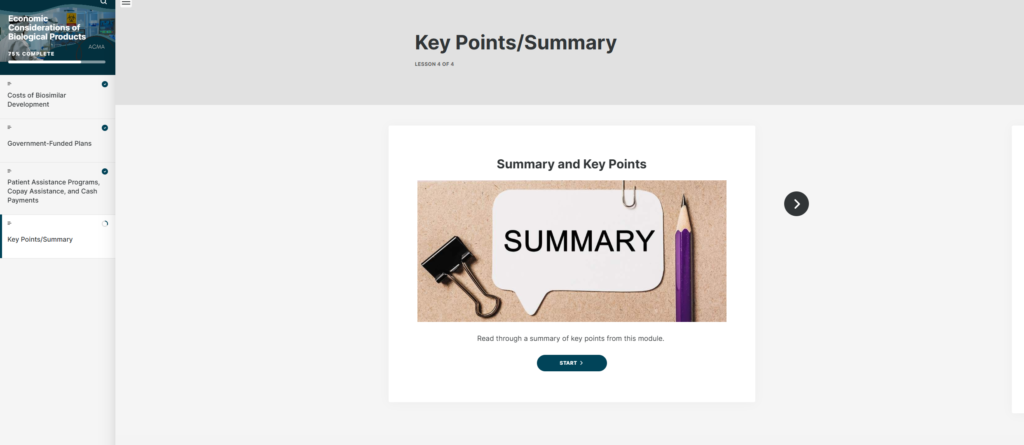
Task: Click the search magnifier icon in sidebar
Action: tap(103, 3)
